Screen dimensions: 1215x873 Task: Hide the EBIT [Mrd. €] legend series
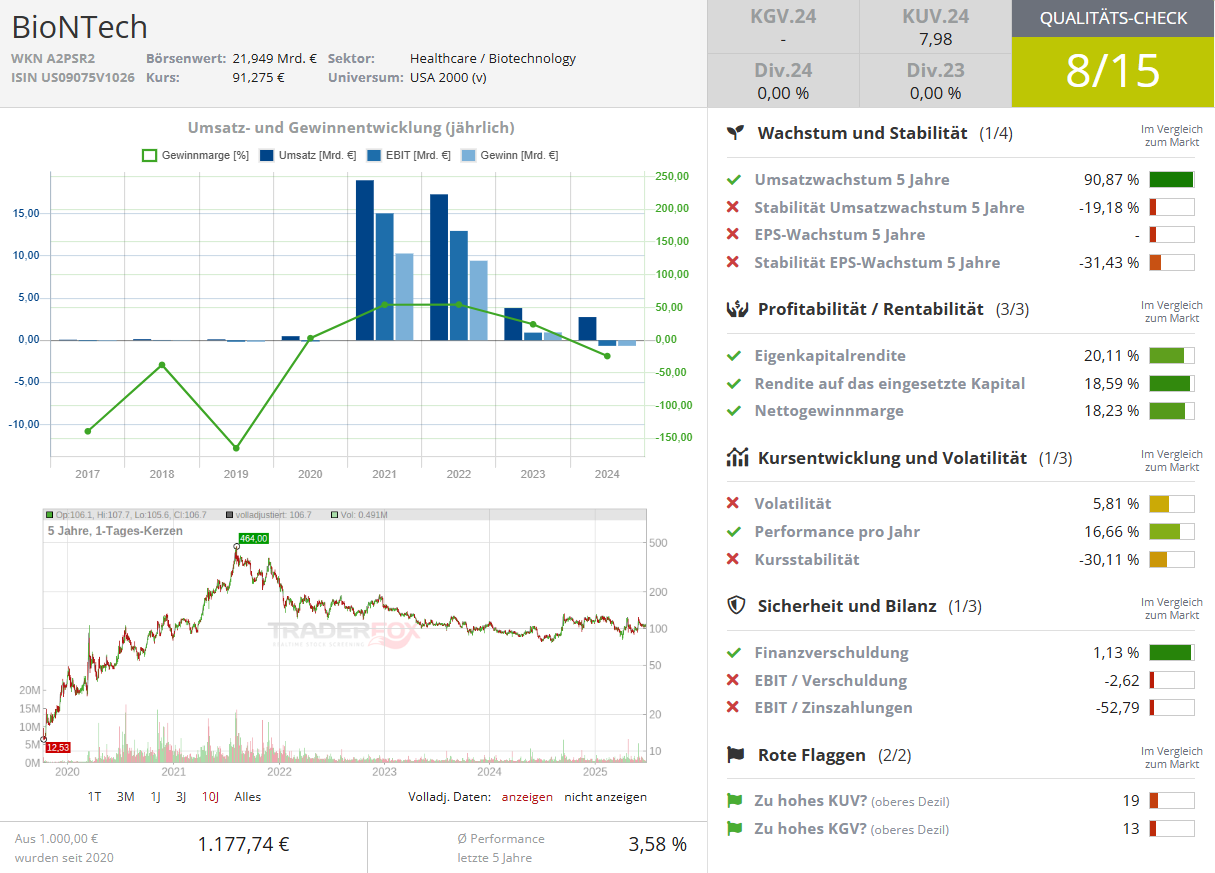(408, 155)
